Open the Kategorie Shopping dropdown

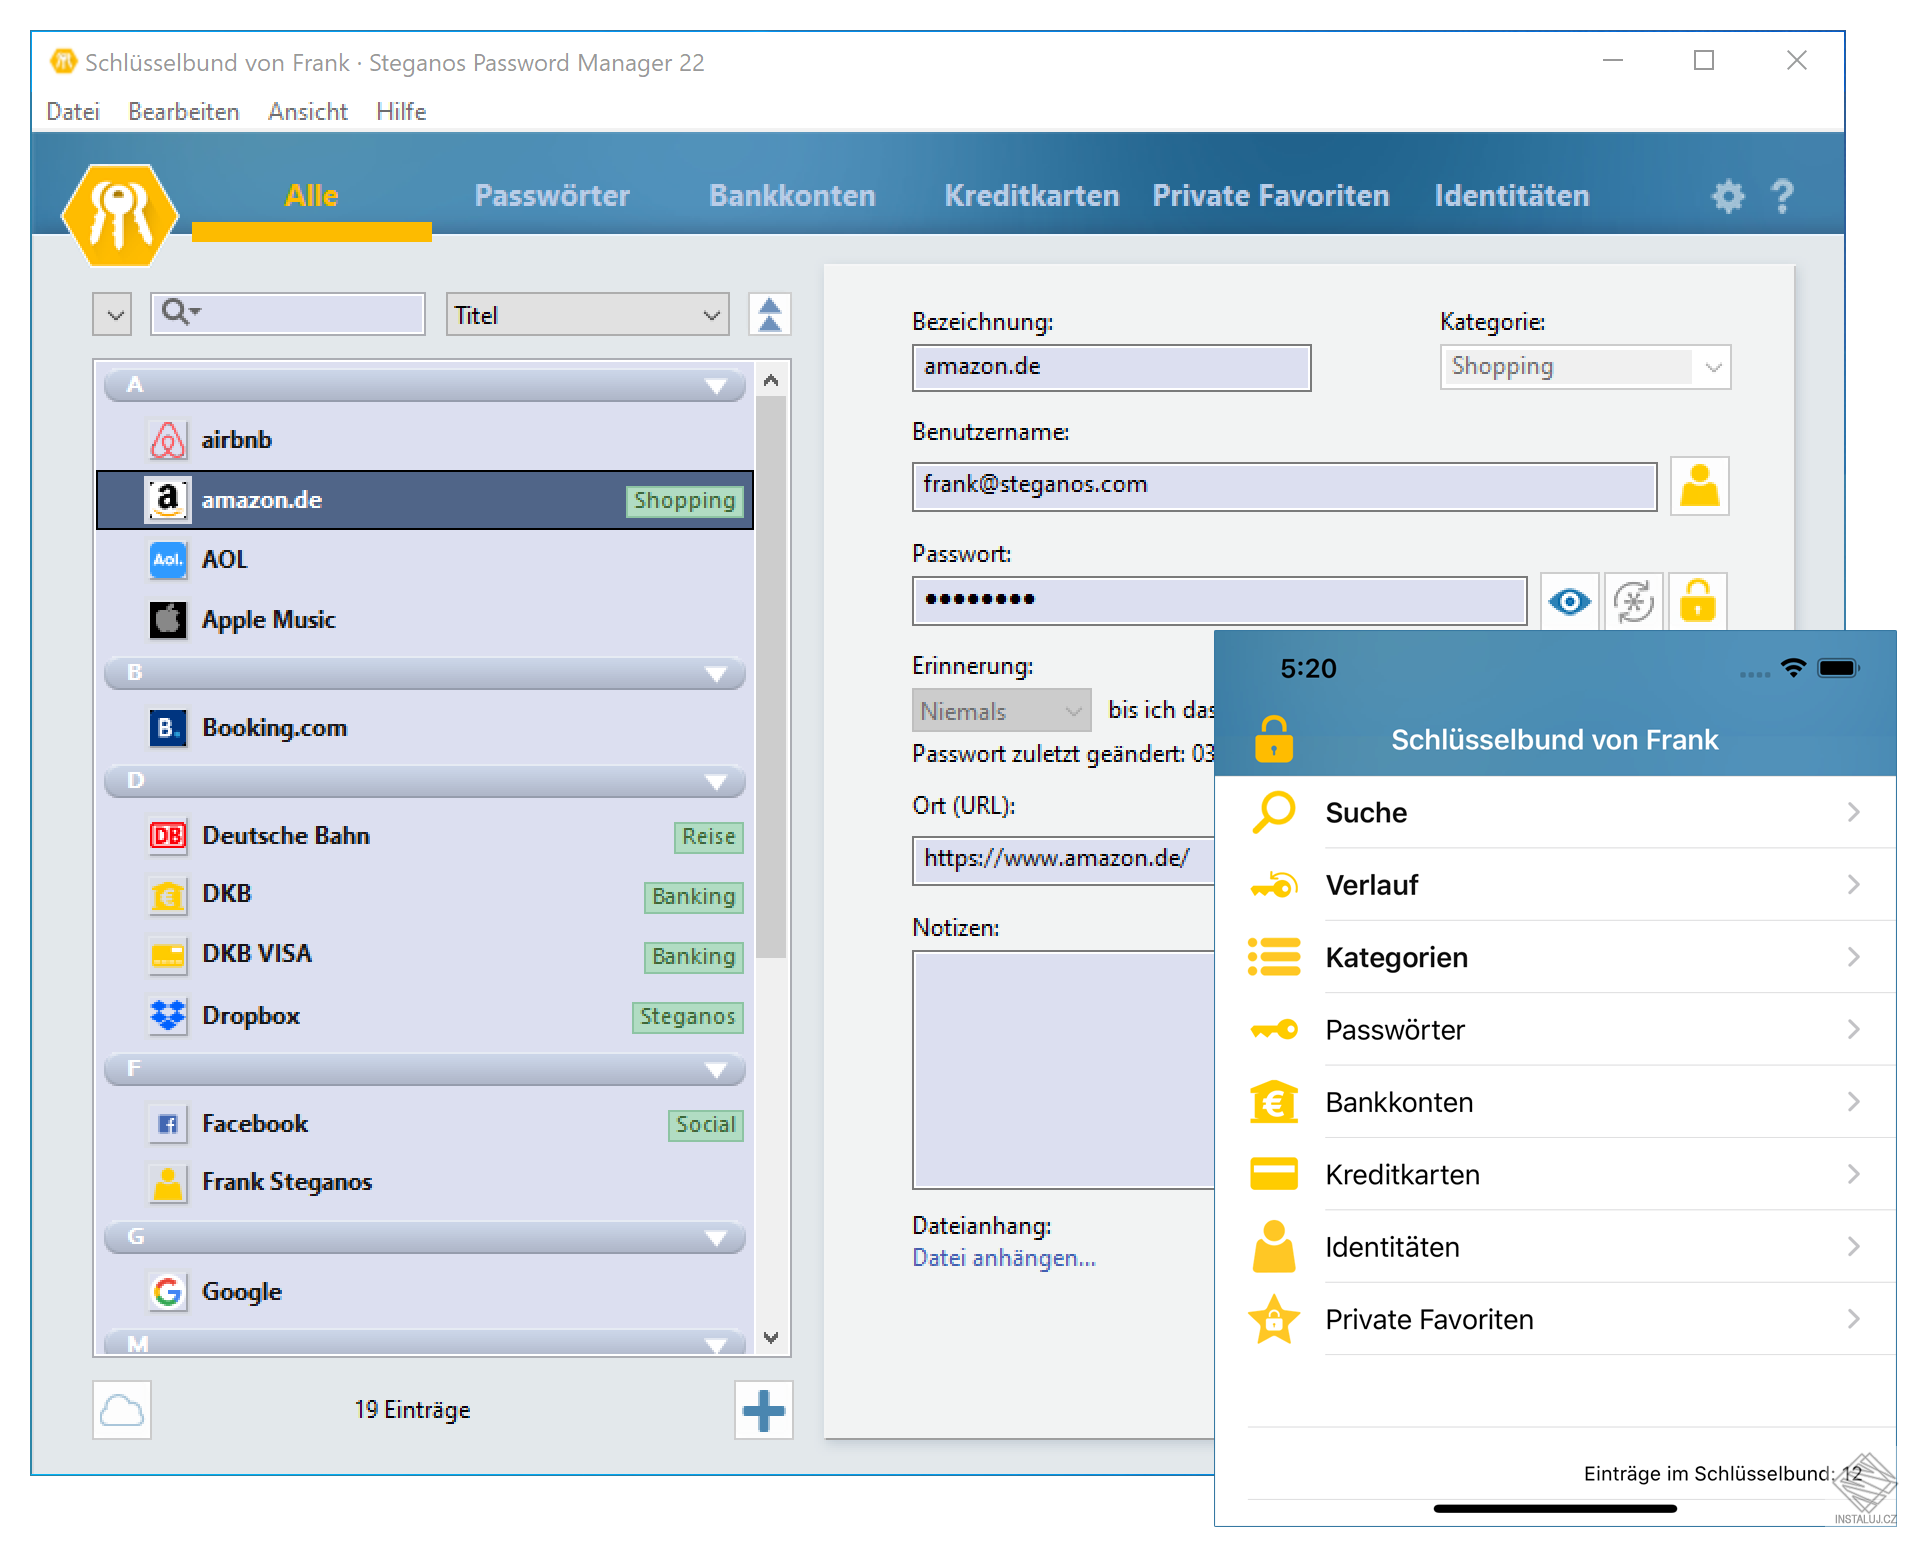1583,366
